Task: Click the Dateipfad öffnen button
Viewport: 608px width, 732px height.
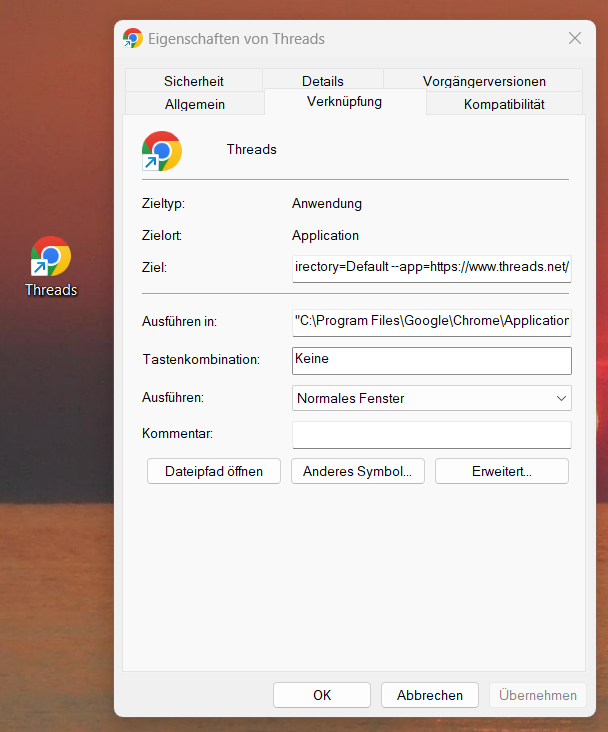Action: (x=214, y=471)
